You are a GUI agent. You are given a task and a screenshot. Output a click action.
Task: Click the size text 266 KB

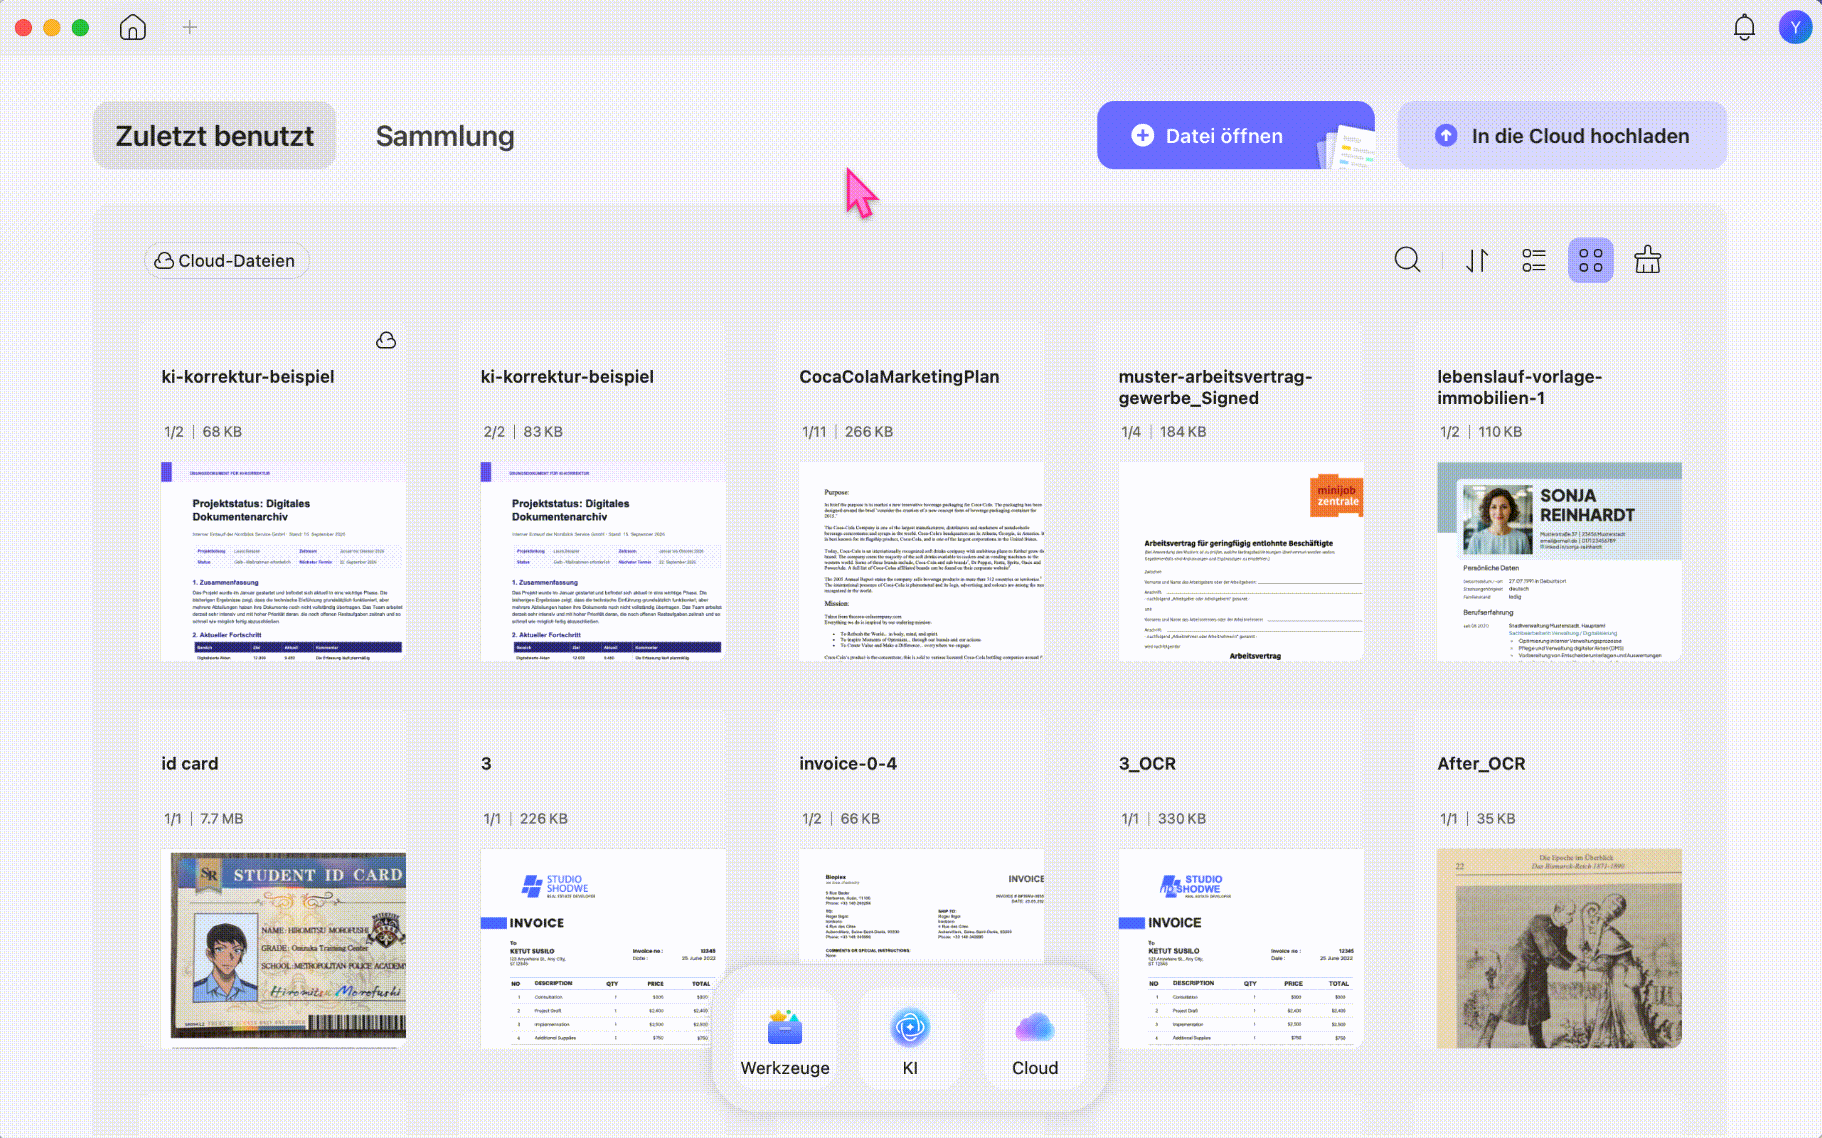[x=869, y=431]
